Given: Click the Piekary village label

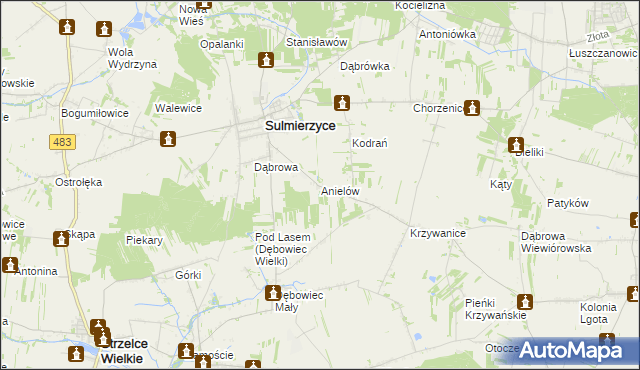Looking at the screenshot, I should 144,240.
